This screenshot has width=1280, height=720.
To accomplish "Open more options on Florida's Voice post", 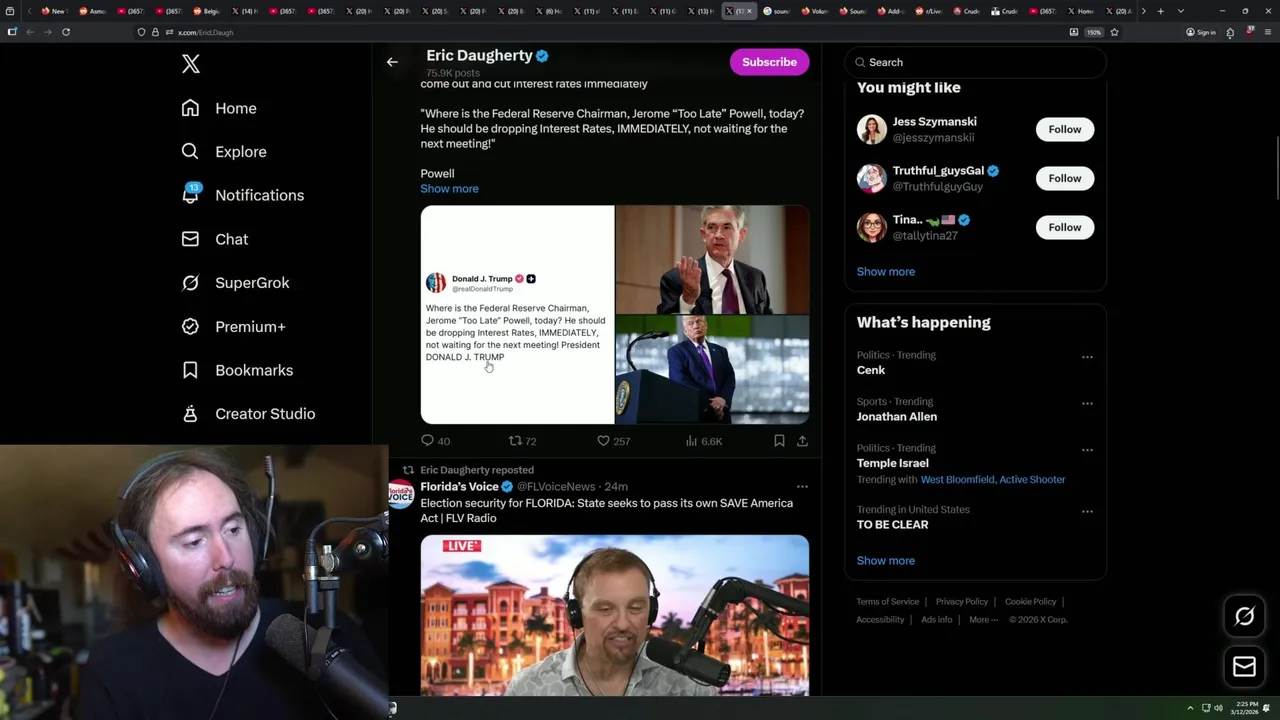I will (802, 487).
